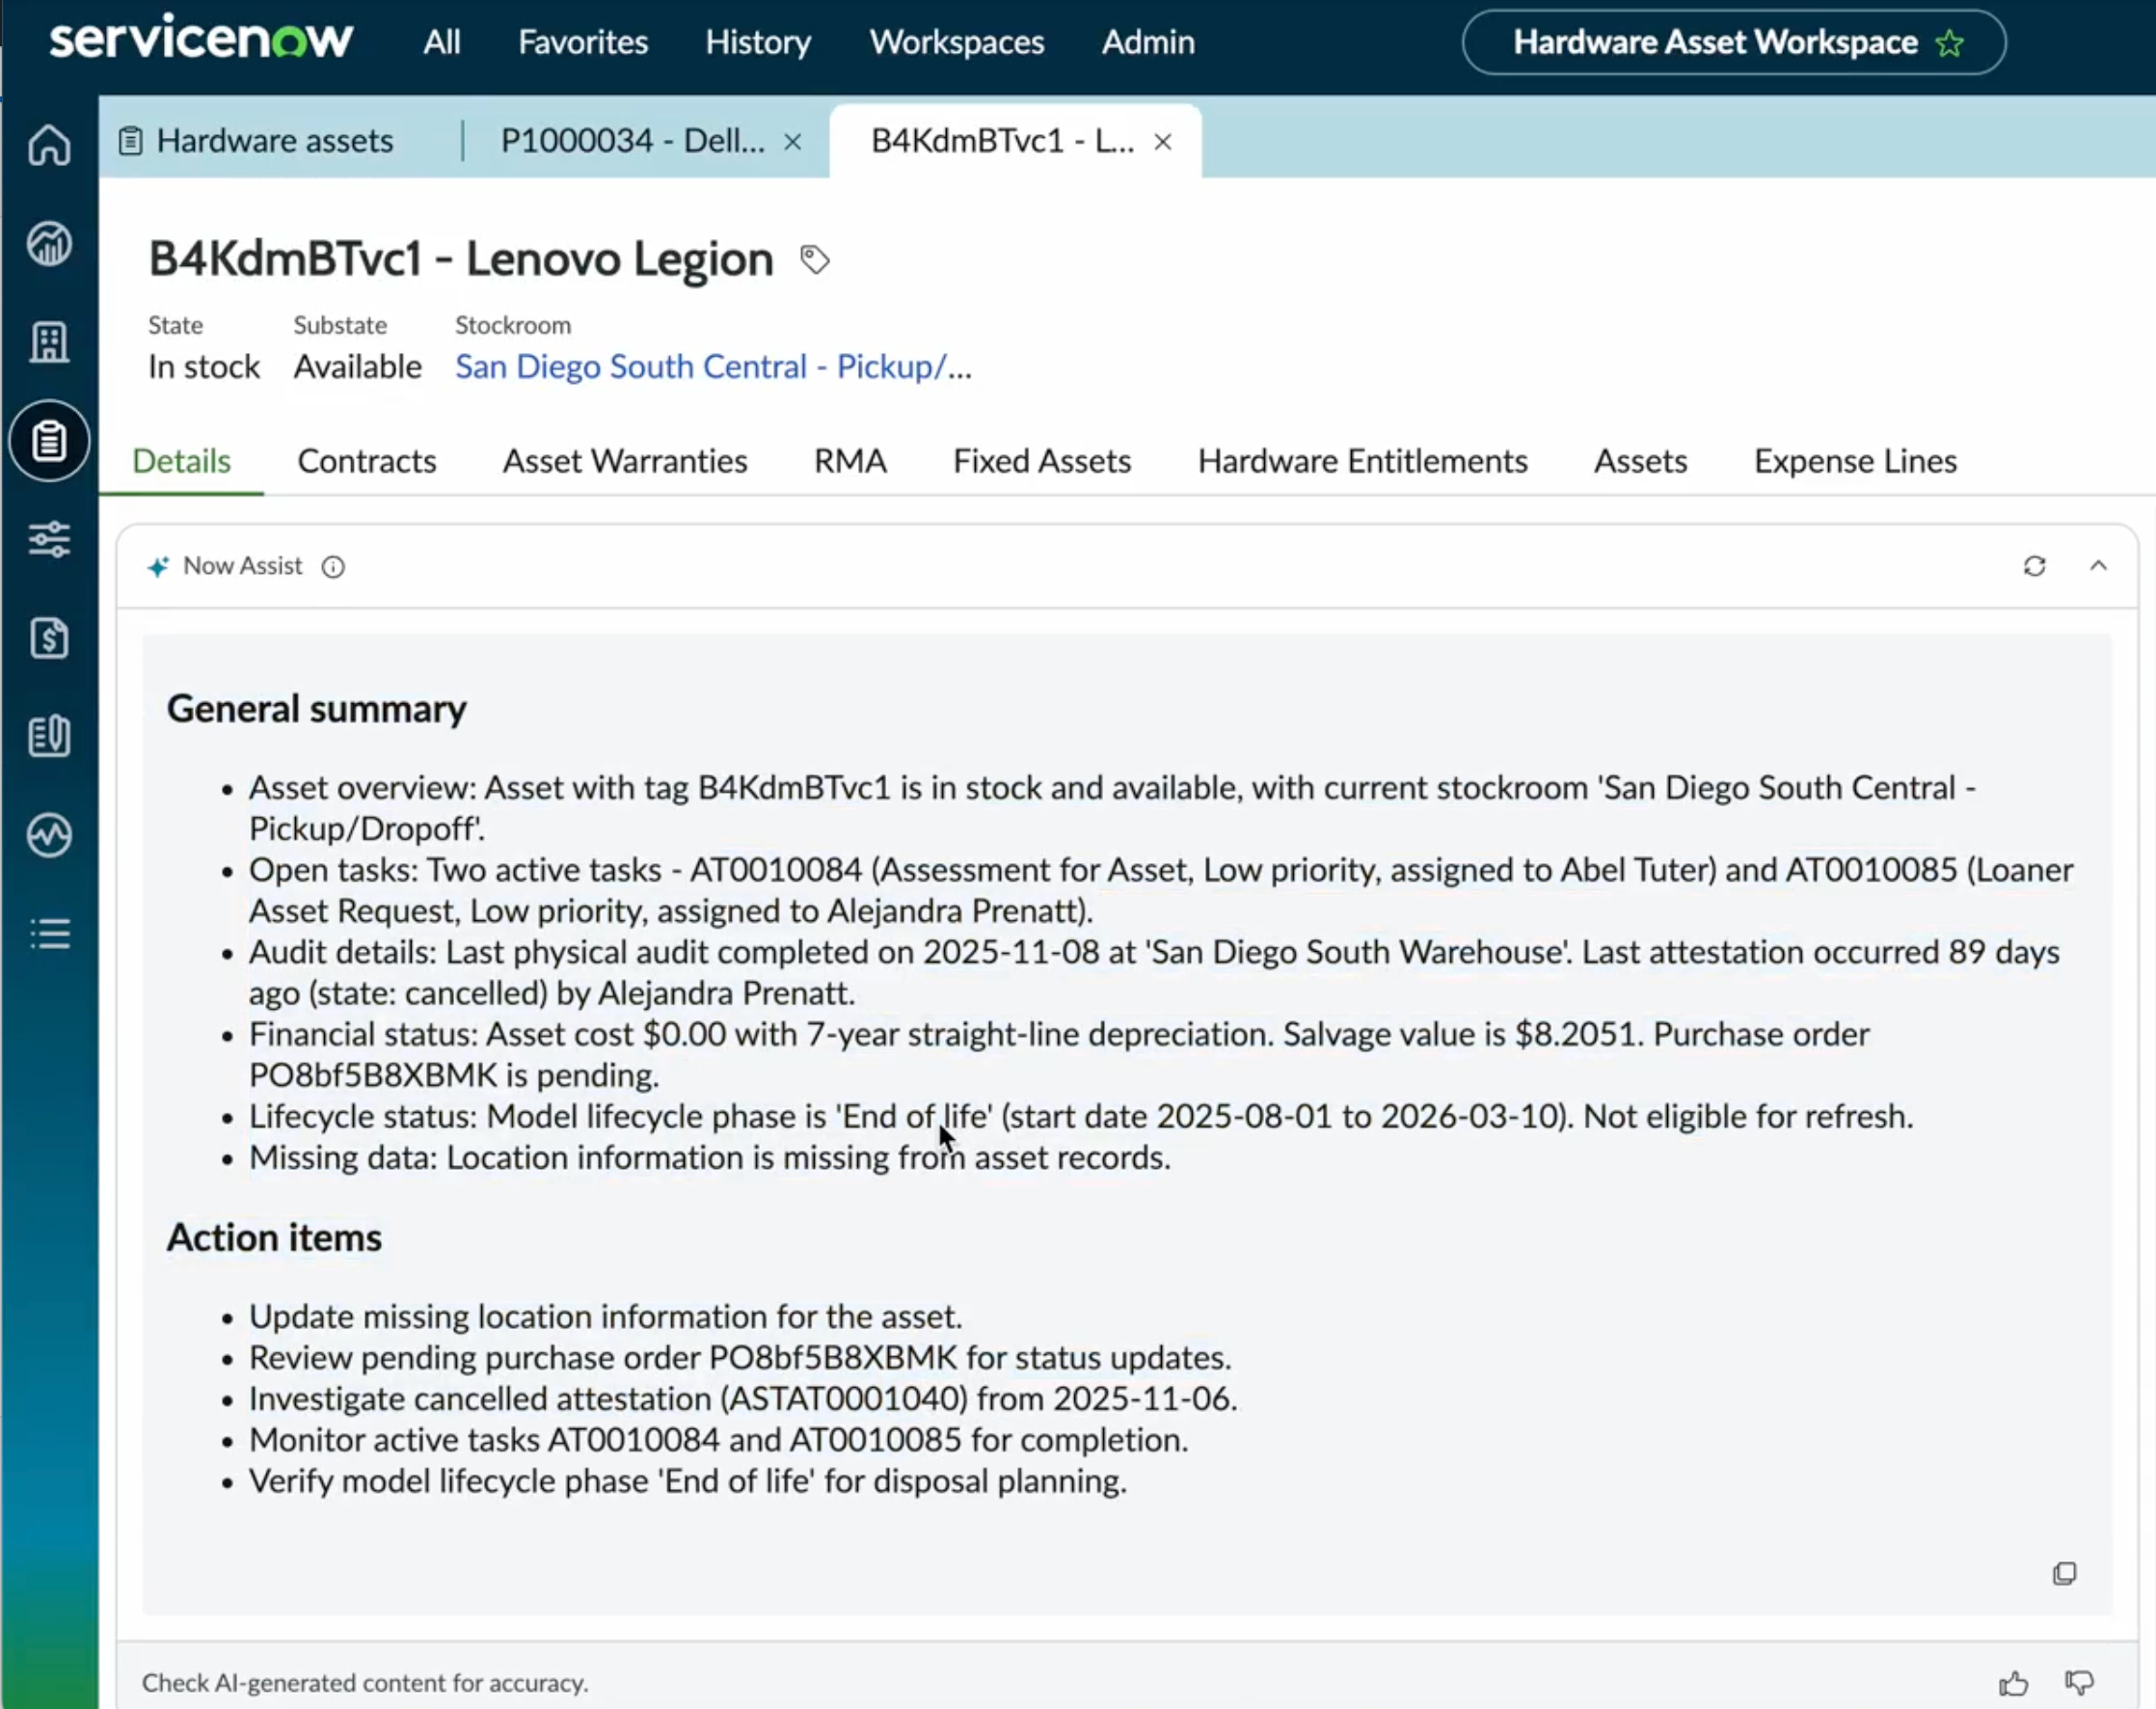Click the Hardware Asset Workspace button
2156x1709 pixels.
[x=1733, y=42]
